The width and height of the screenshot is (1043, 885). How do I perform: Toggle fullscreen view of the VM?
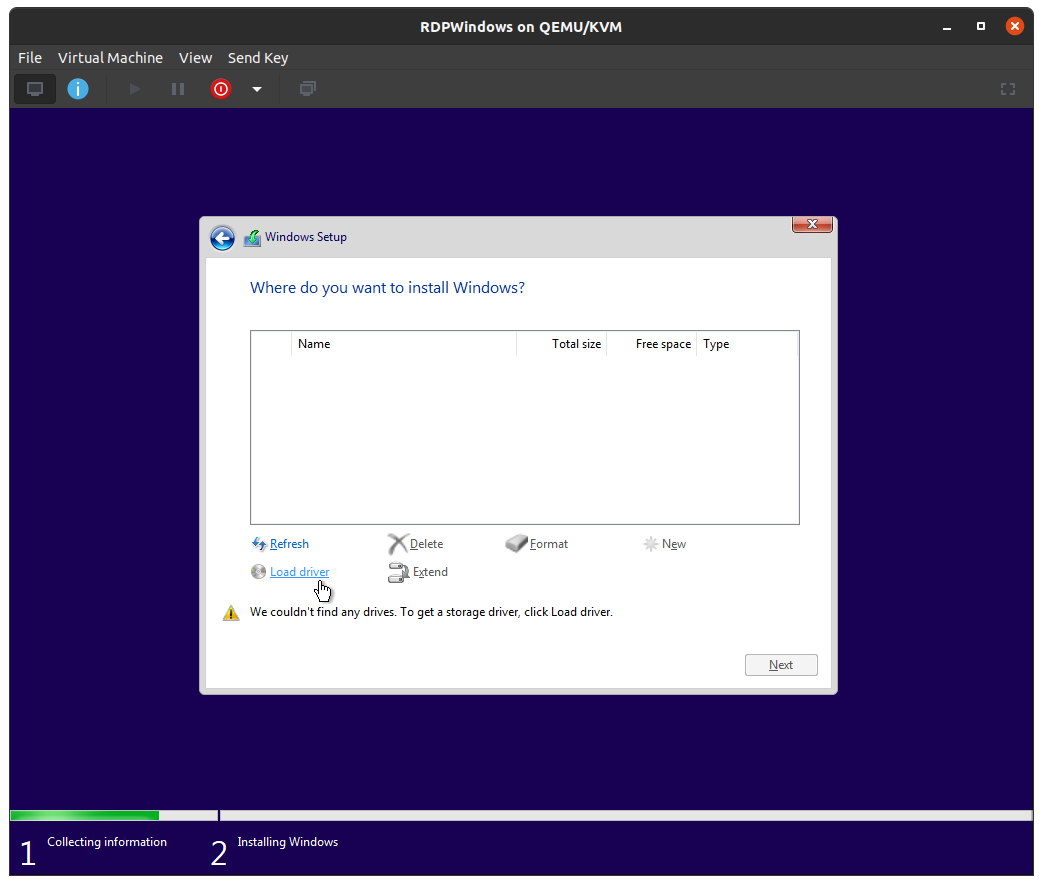1008,89
